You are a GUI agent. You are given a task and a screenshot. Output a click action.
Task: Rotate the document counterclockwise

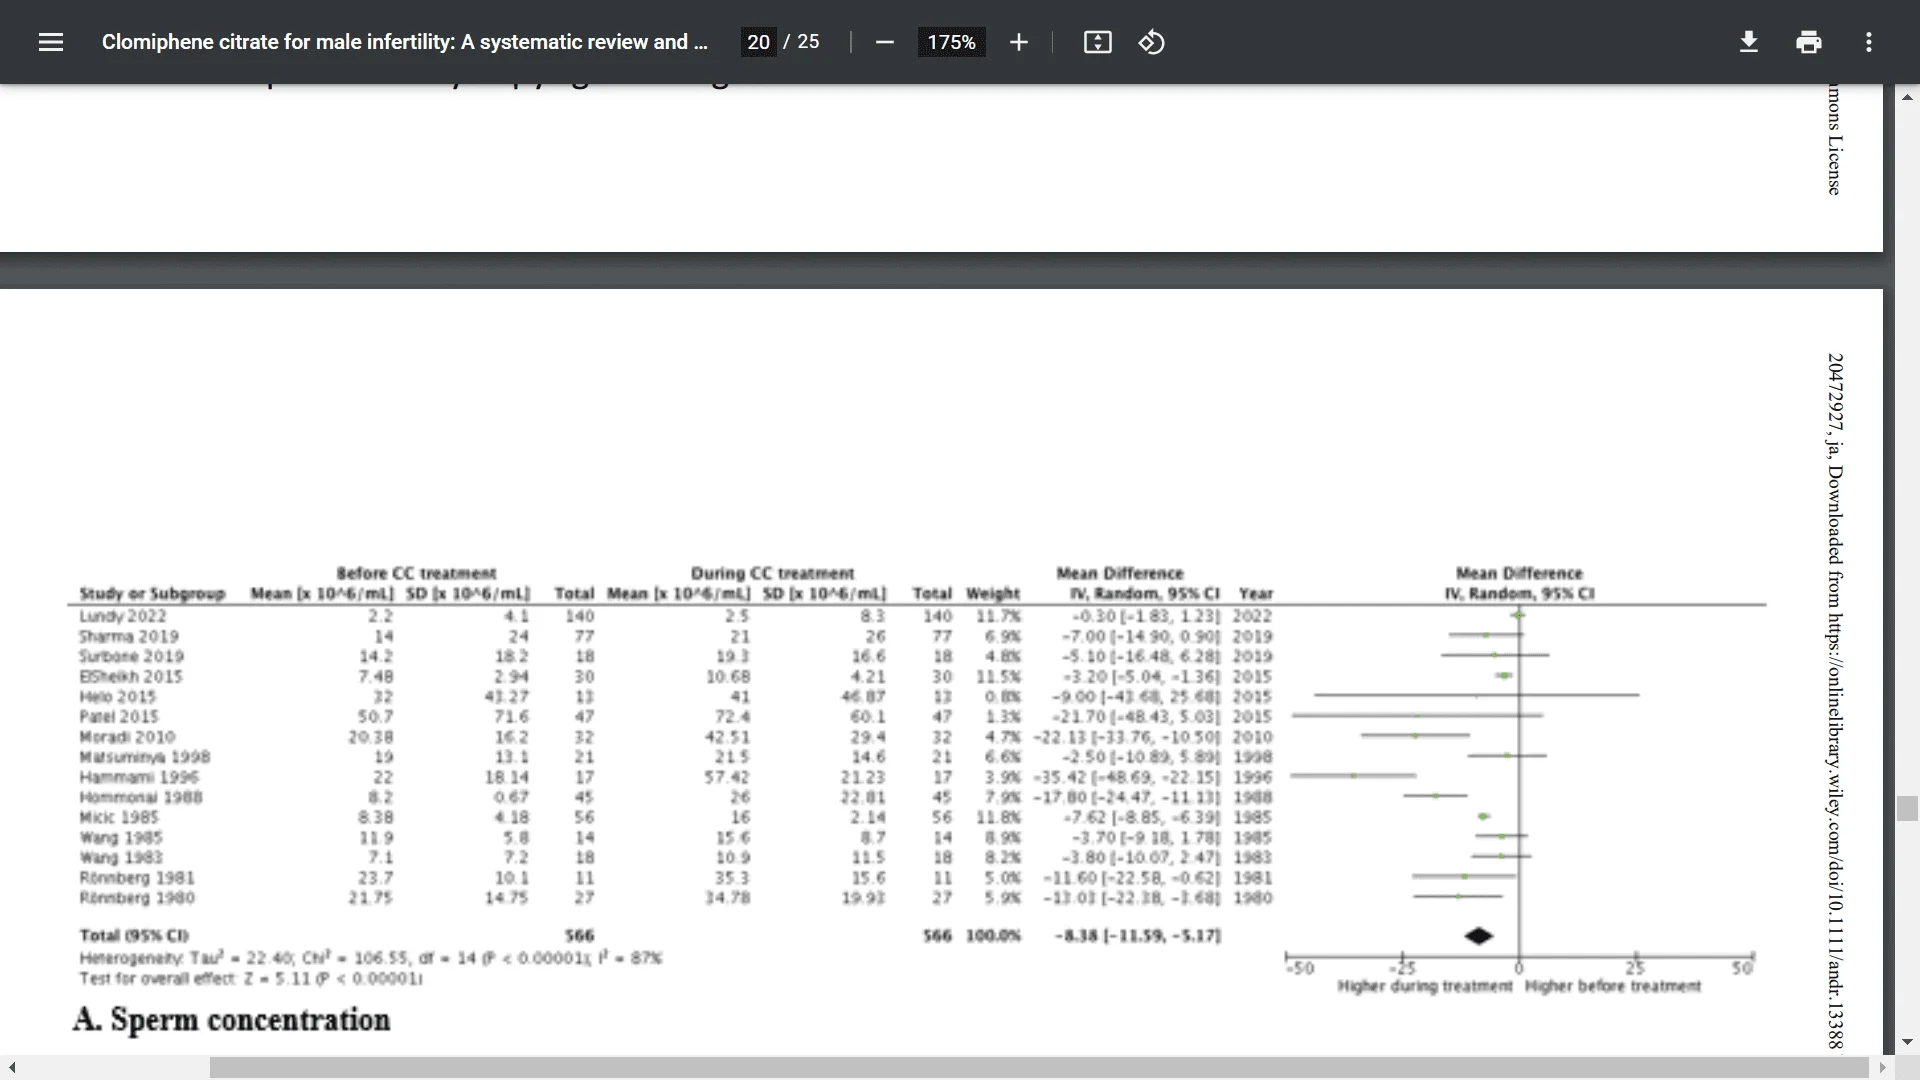(1151, 42)
